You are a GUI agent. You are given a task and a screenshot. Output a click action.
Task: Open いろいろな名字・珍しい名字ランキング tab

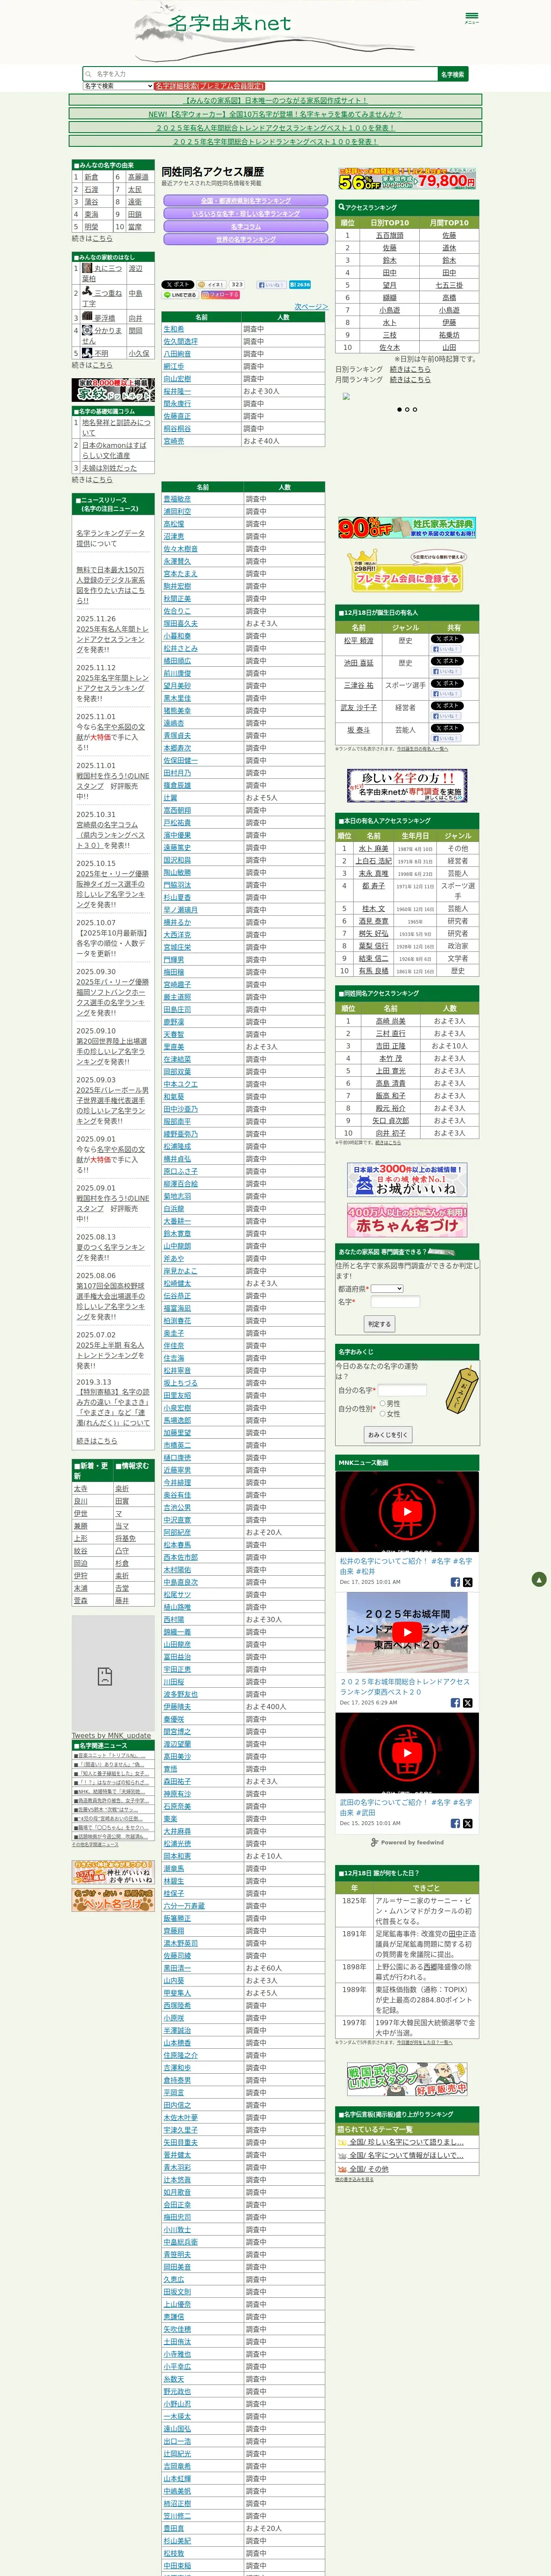click(246, 213)
